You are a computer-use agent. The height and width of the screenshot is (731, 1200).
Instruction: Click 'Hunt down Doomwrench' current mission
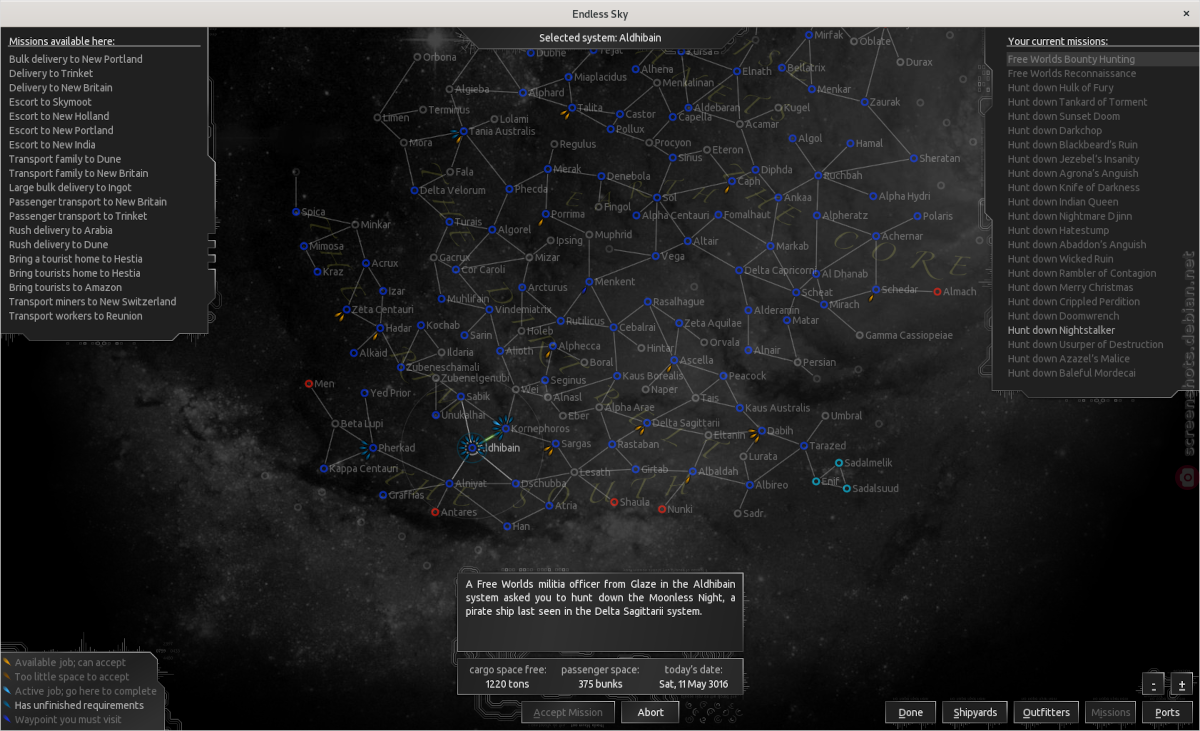coord(1063,316)
